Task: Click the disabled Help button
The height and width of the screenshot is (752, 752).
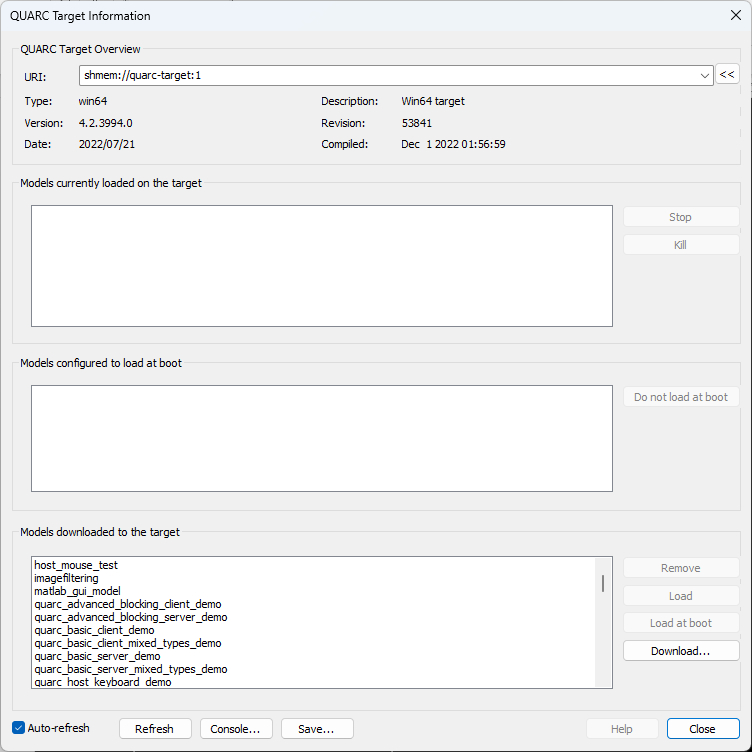Action: click(622, 728)
